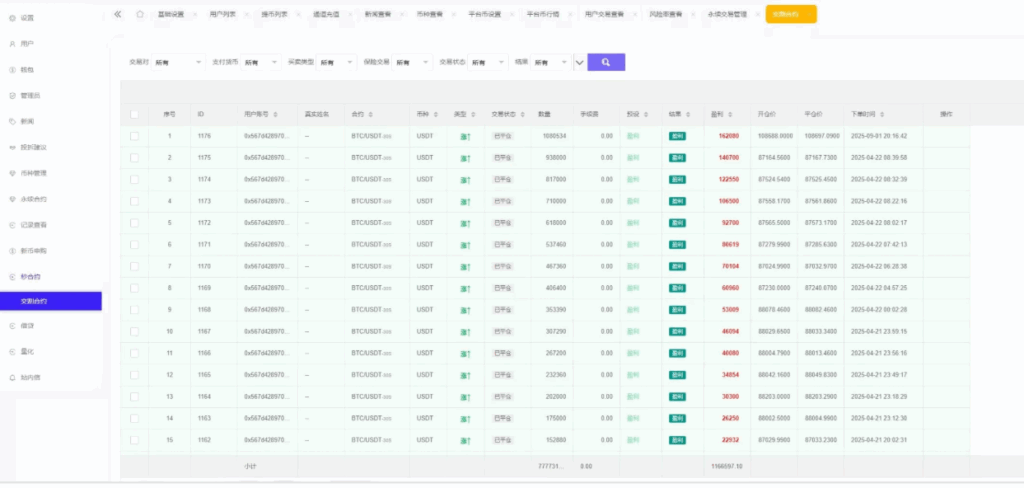Switch to the 币种查看 tab
1024x488 pixels.
(430, 14)
